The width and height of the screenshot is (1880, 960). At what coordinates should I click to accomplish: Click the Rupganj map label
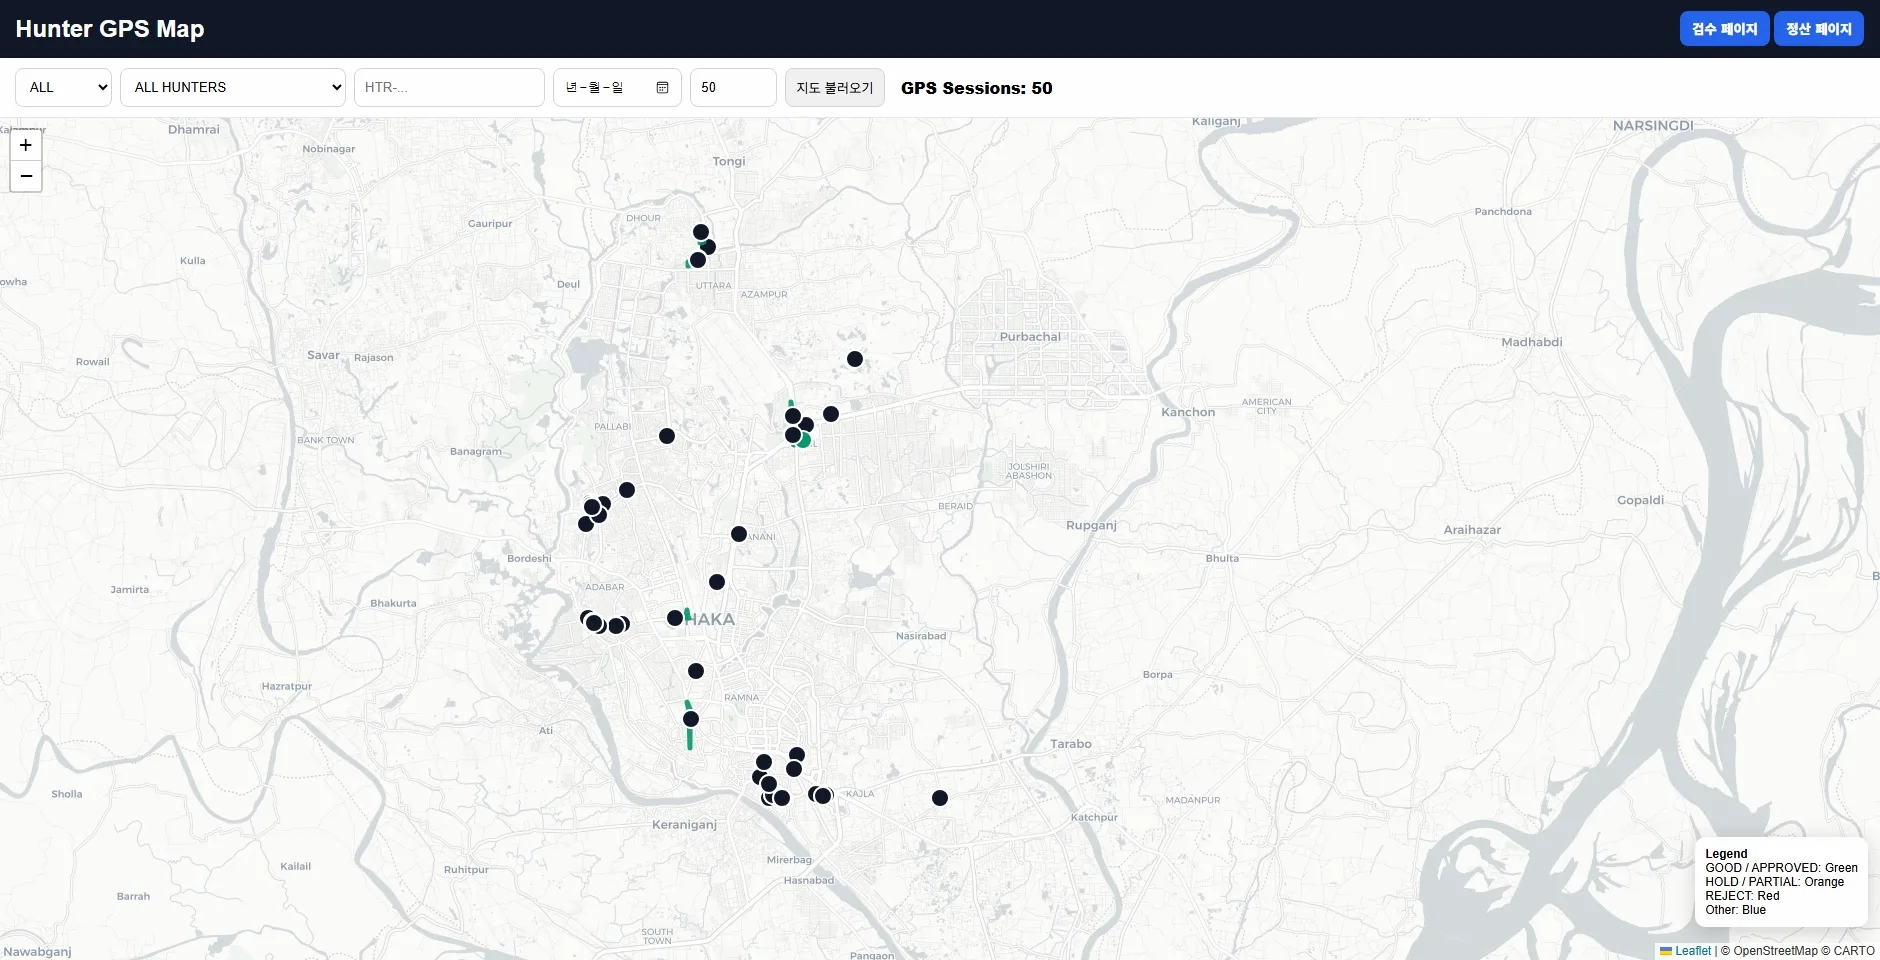coord(1091,525)
